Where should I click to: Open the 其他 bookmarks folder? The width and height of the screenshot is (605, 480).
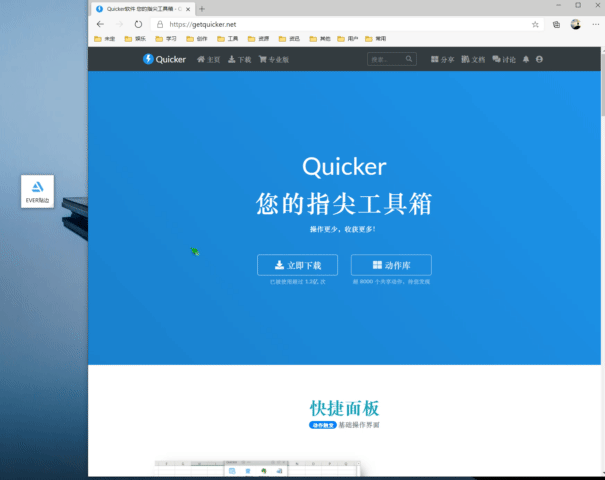click(320, 39)
